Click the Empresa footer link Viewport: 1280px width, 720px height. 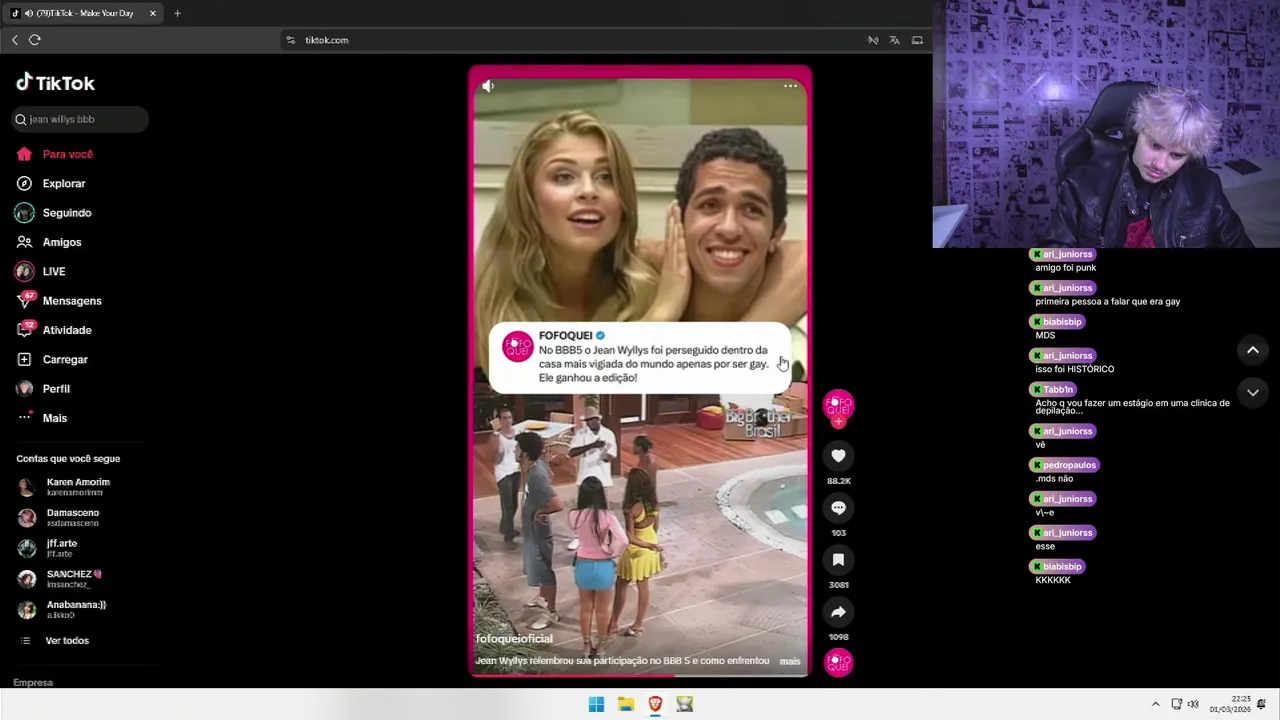click(33, 682)
